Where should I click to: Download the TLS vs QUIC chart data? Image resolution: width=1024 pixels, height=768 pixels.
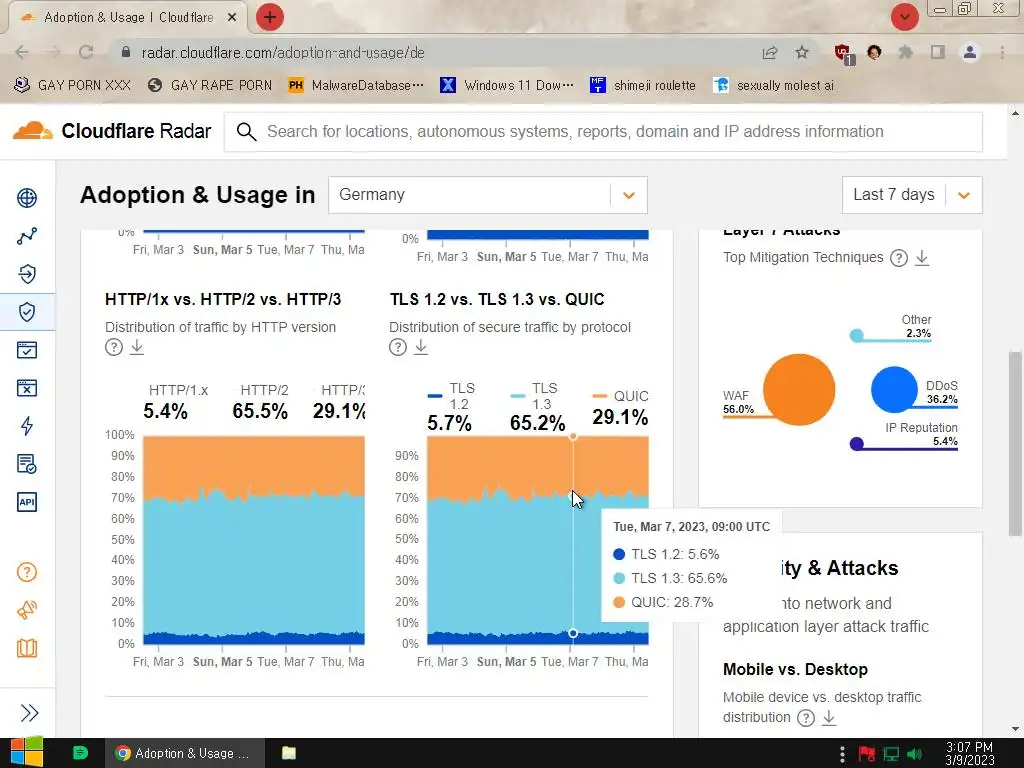[x=421, y=347]
